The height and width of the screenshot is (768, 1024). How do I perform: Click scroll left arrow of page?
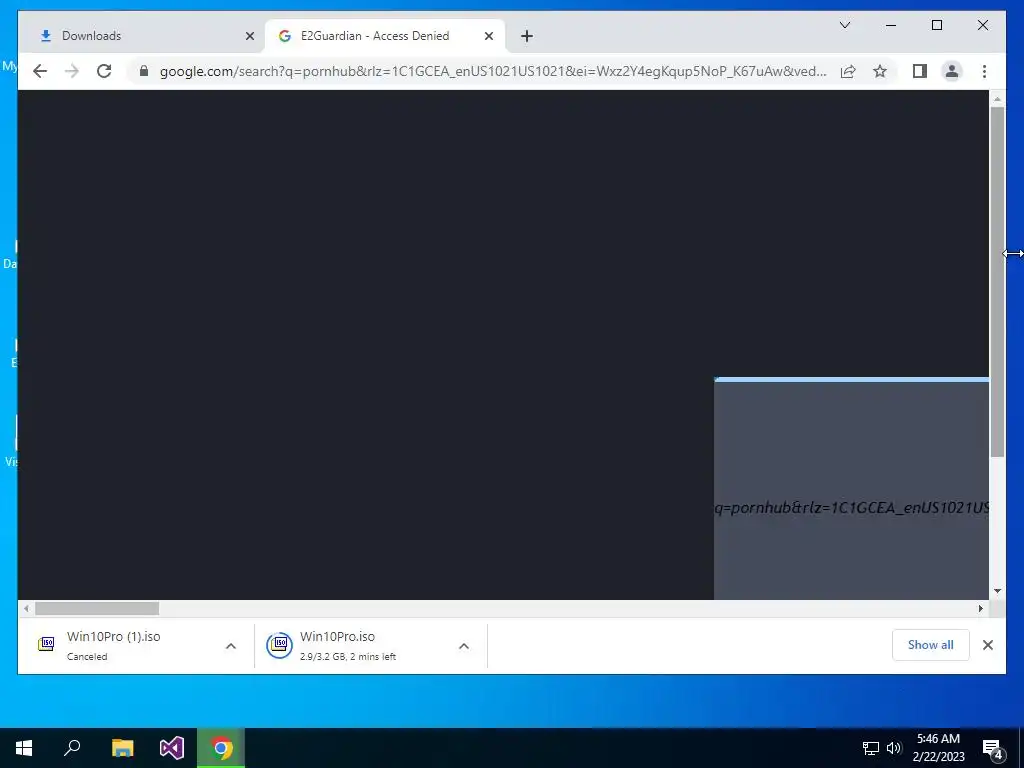tap(26, 608)
